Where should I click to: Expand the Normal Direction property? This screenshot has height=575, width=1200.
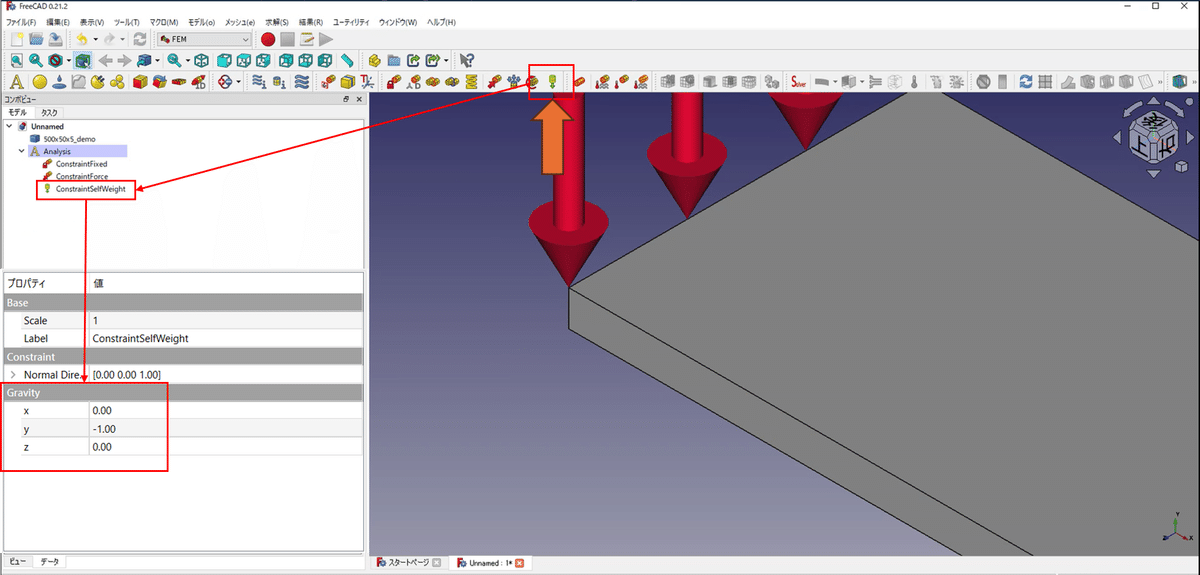click(x=13, y=374)
